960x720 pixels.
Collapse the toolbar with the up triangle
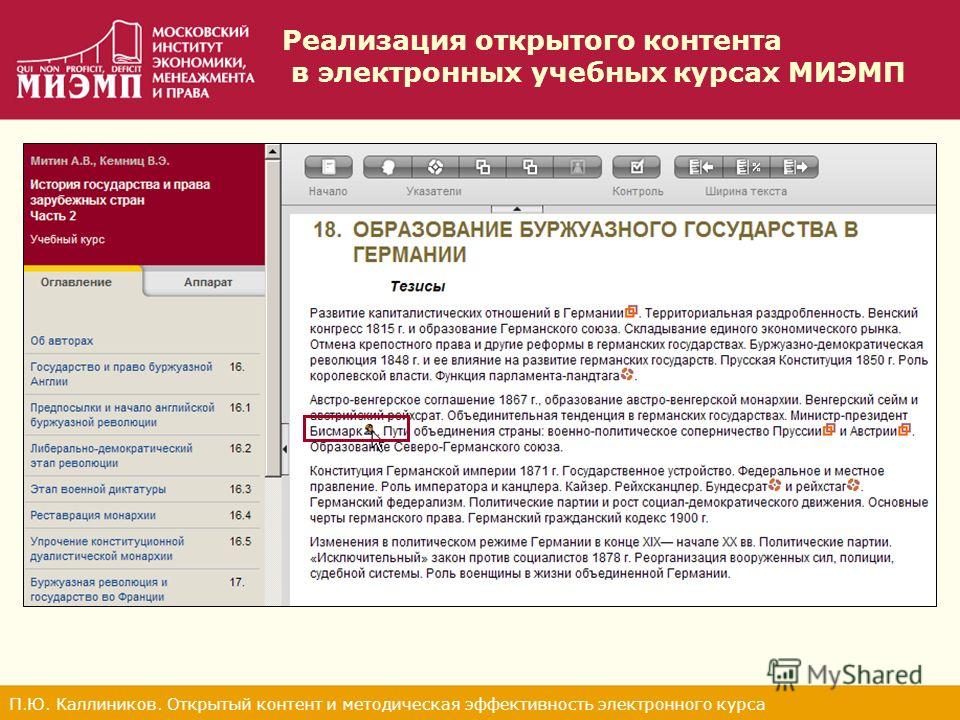coord(517,209)
